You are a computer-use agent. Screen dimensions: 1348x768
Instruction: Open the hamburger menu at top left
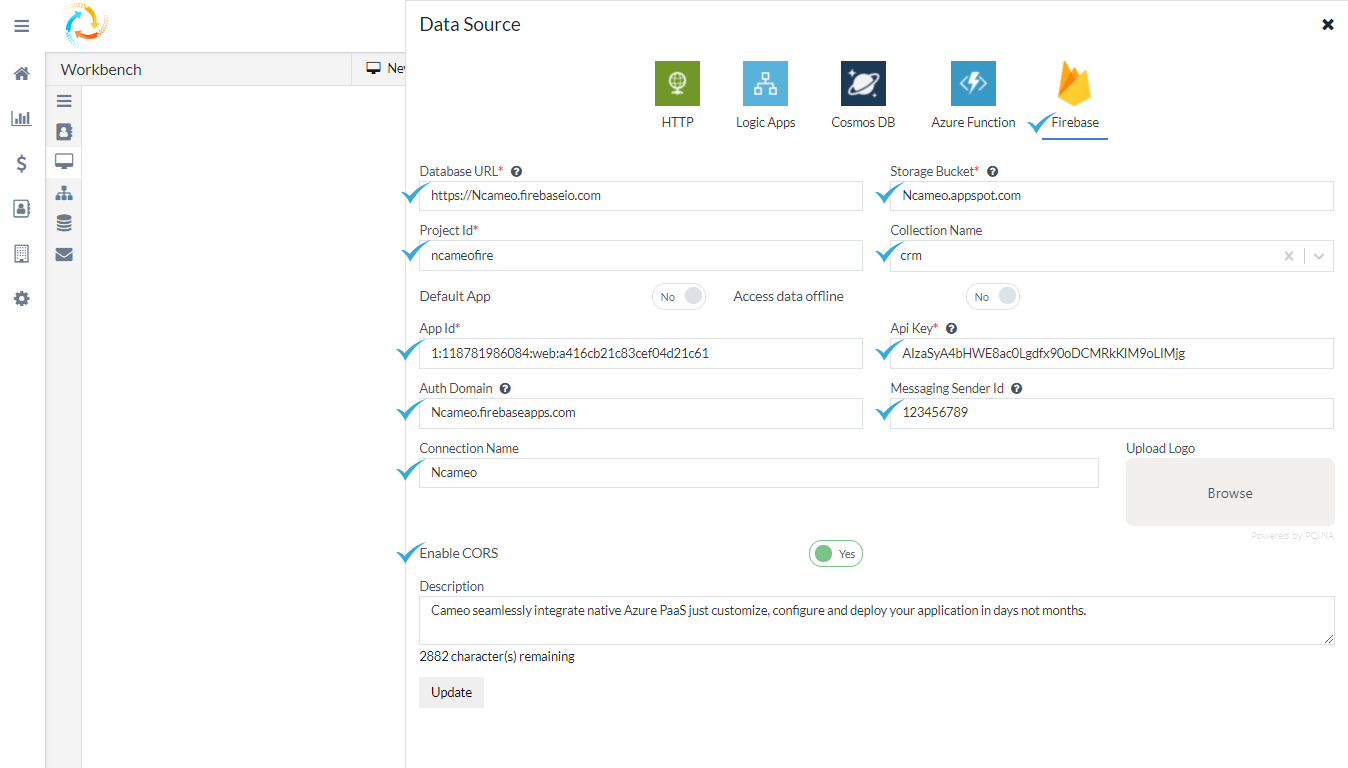(21, 26)
